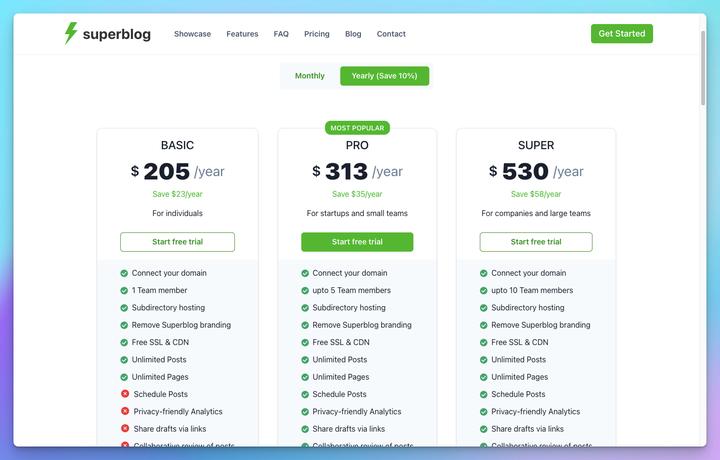Image resolution: width=720 pixels, height=460 pixels.
Task: Navigate to Pricing in the header
Action: pos(317,34)
